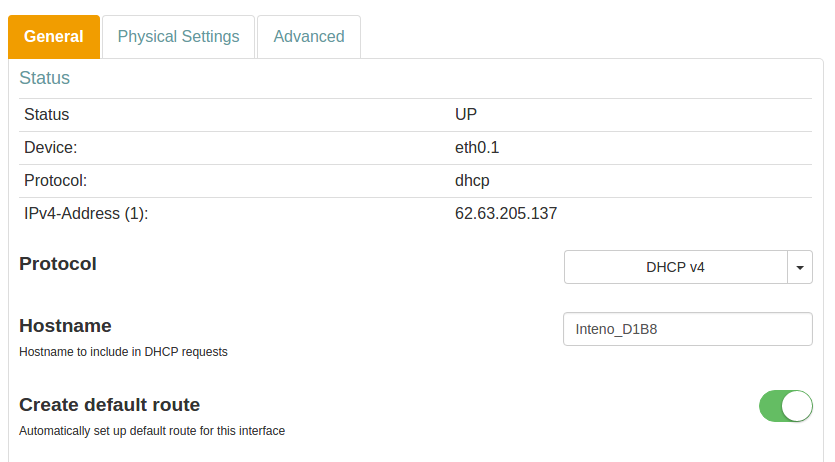Select the IPv4 address 62.63.205.137

(506, 214)
